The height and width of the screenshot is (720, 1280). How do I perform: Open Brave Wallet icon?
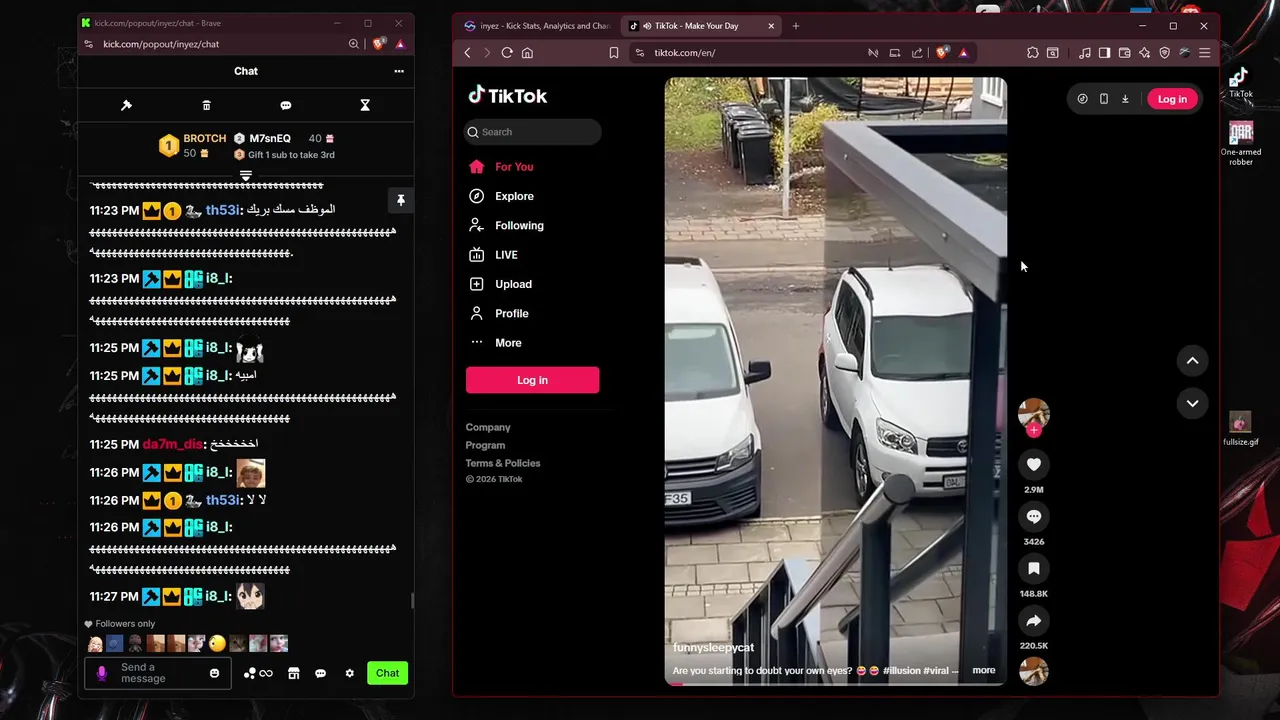(1124, 53)
